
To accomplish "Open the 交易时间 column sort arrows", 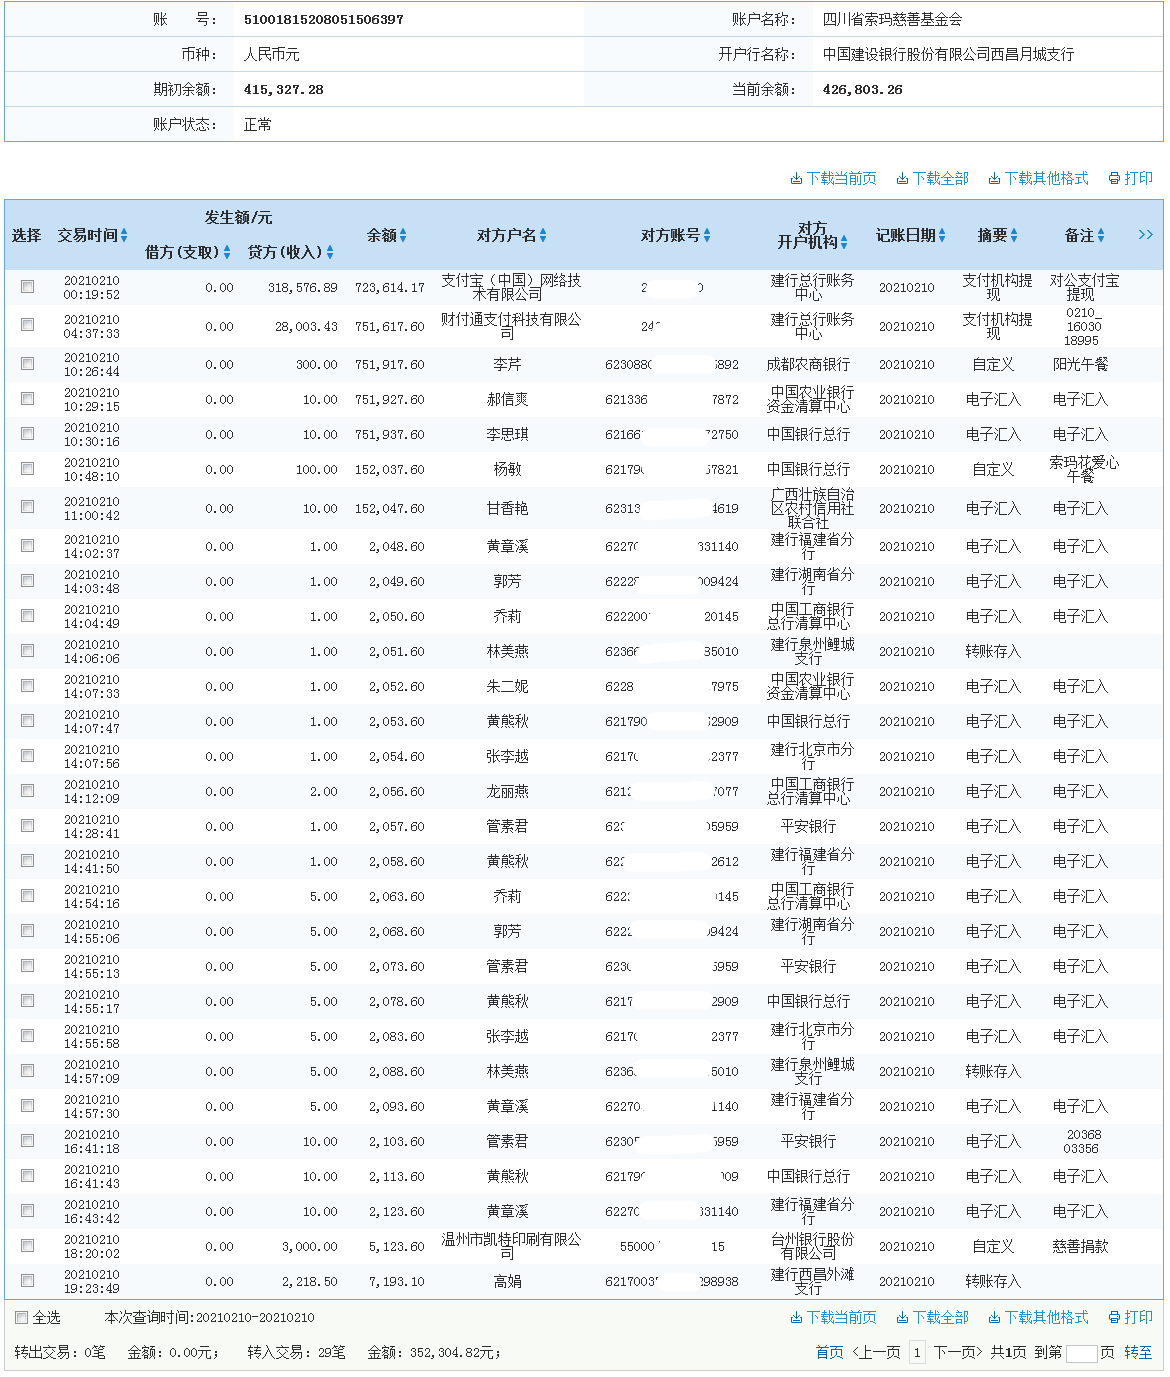I will coord(126,234).
